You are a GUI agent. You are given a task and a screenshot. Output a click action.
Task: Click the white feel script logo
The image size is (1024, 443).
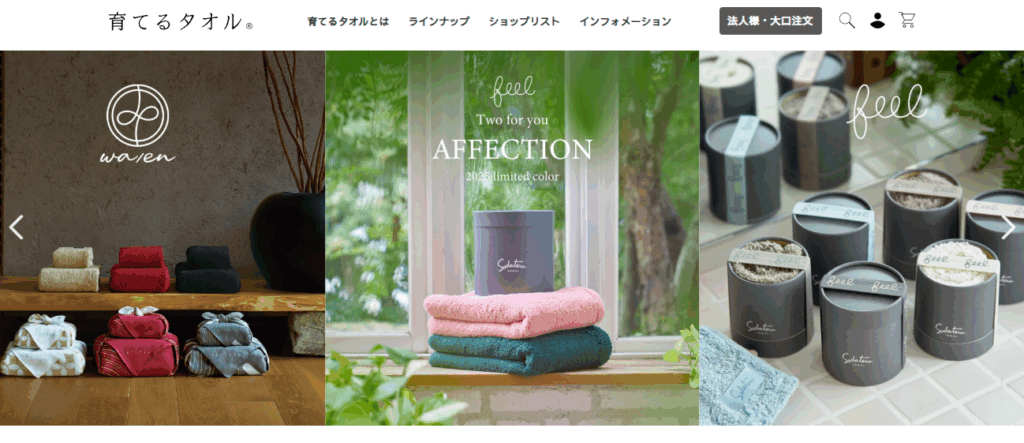click(886, 108)
